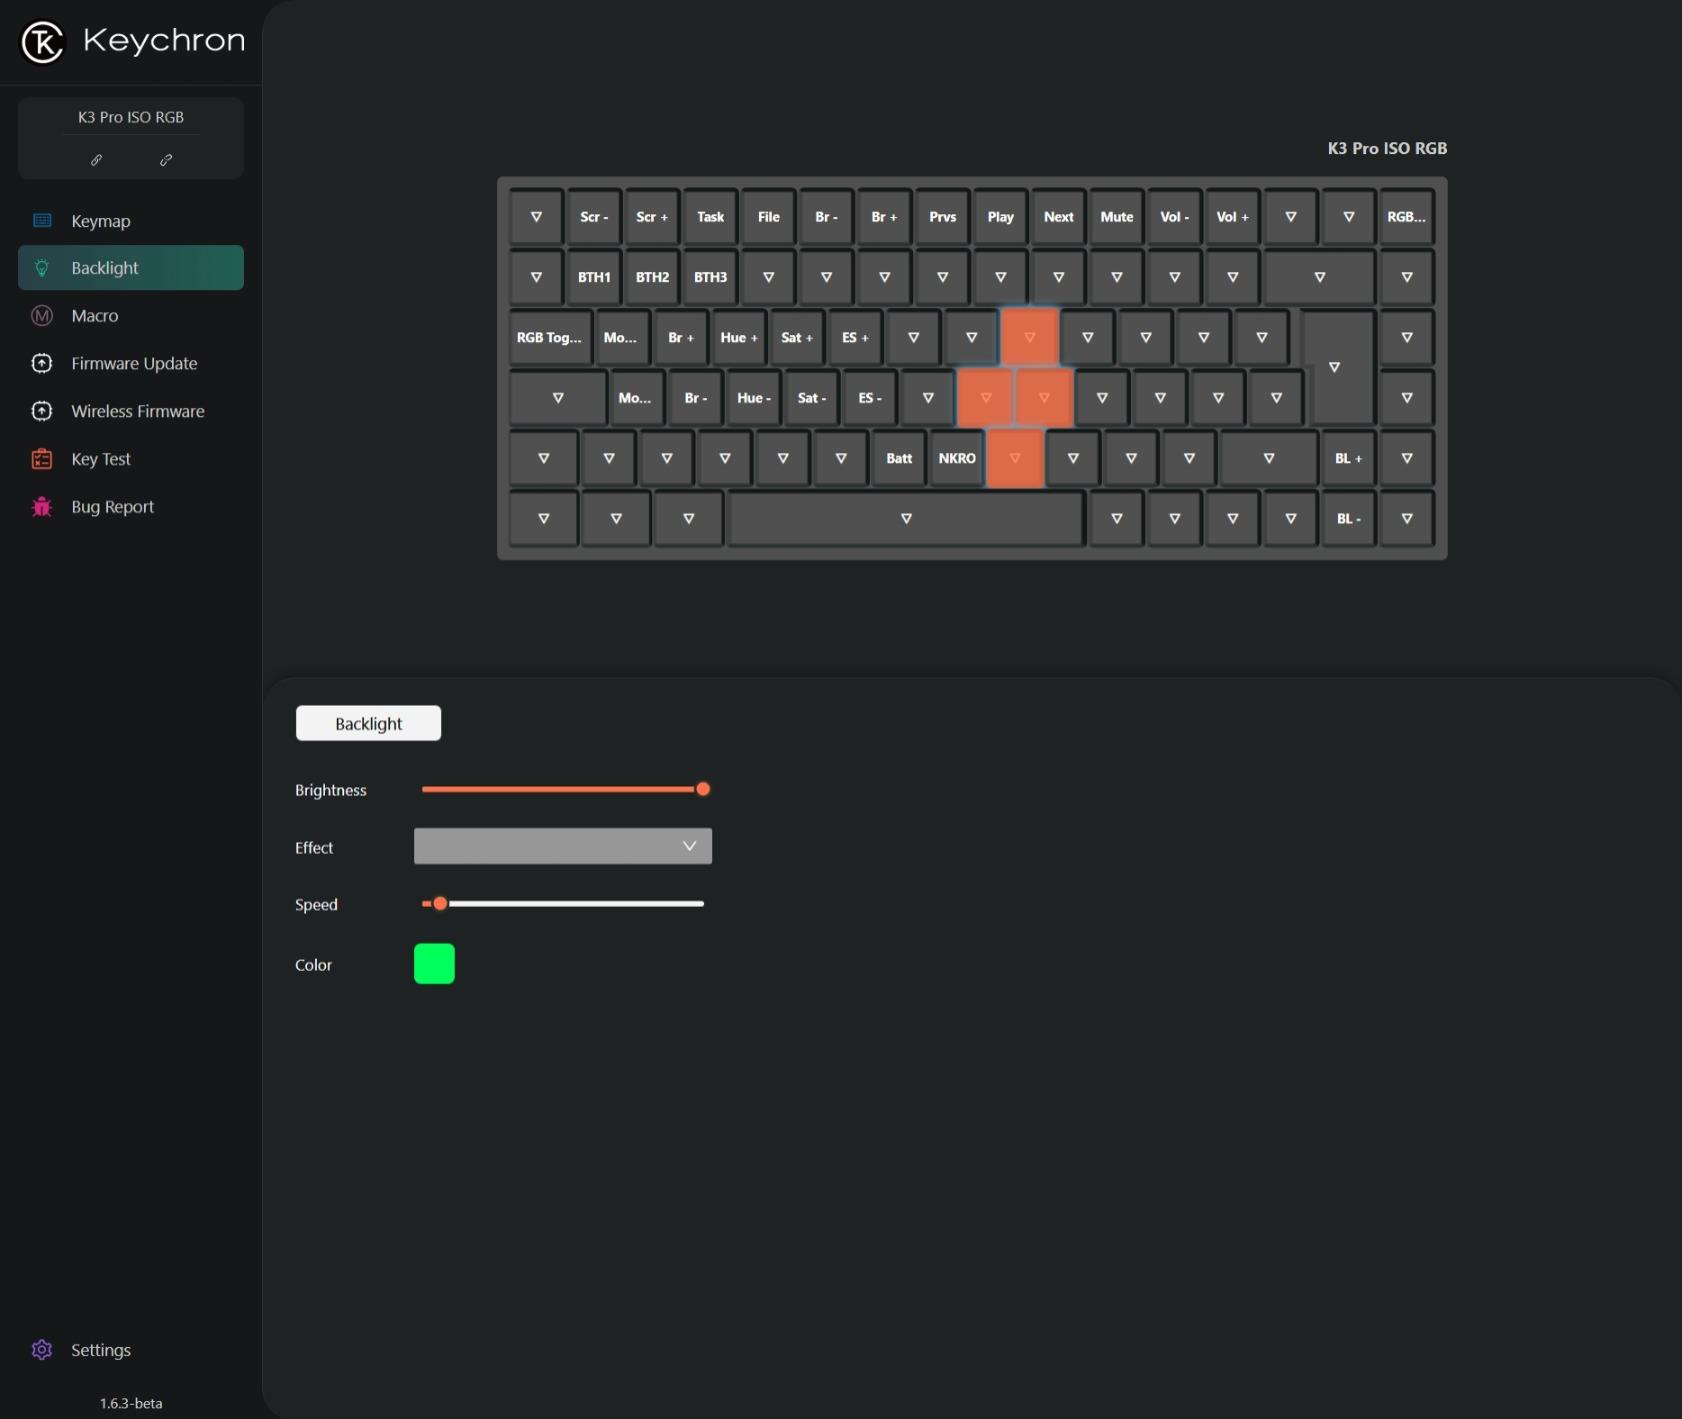This screenshot has width=1682, height=1419.
Task: Click the NKRO key on keyboard layout
Action: point(957,458)
